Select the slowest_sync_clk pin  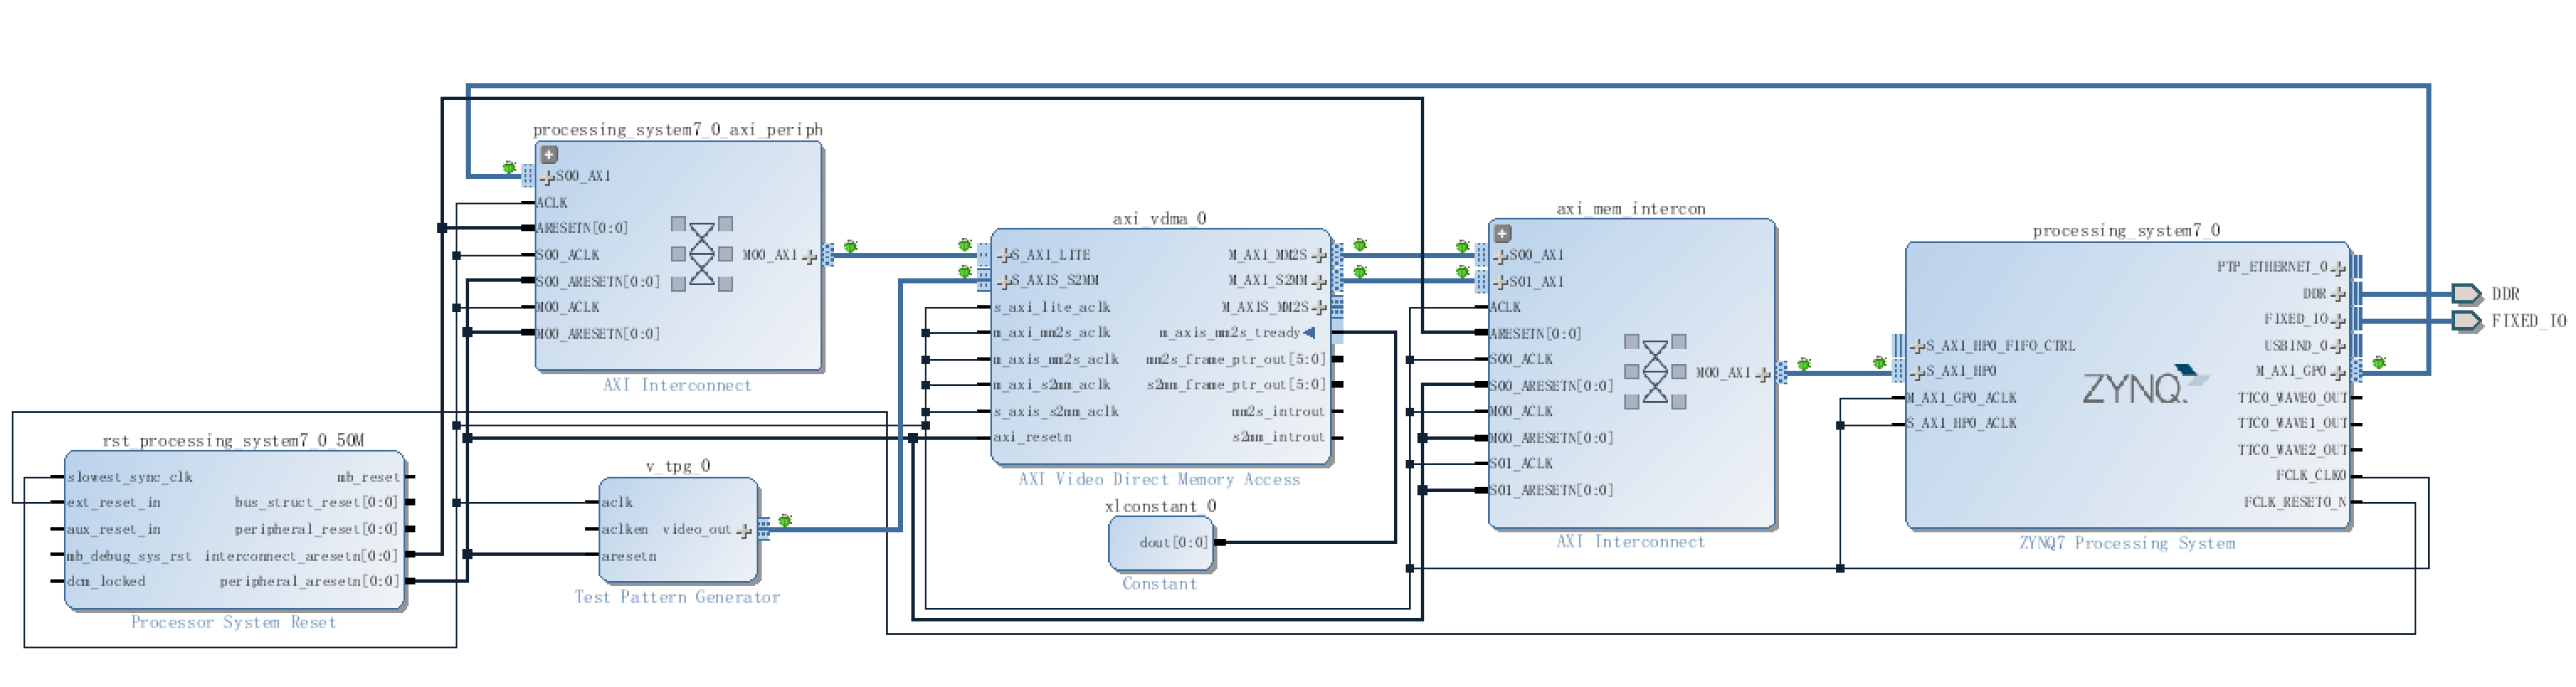point(130,478)
